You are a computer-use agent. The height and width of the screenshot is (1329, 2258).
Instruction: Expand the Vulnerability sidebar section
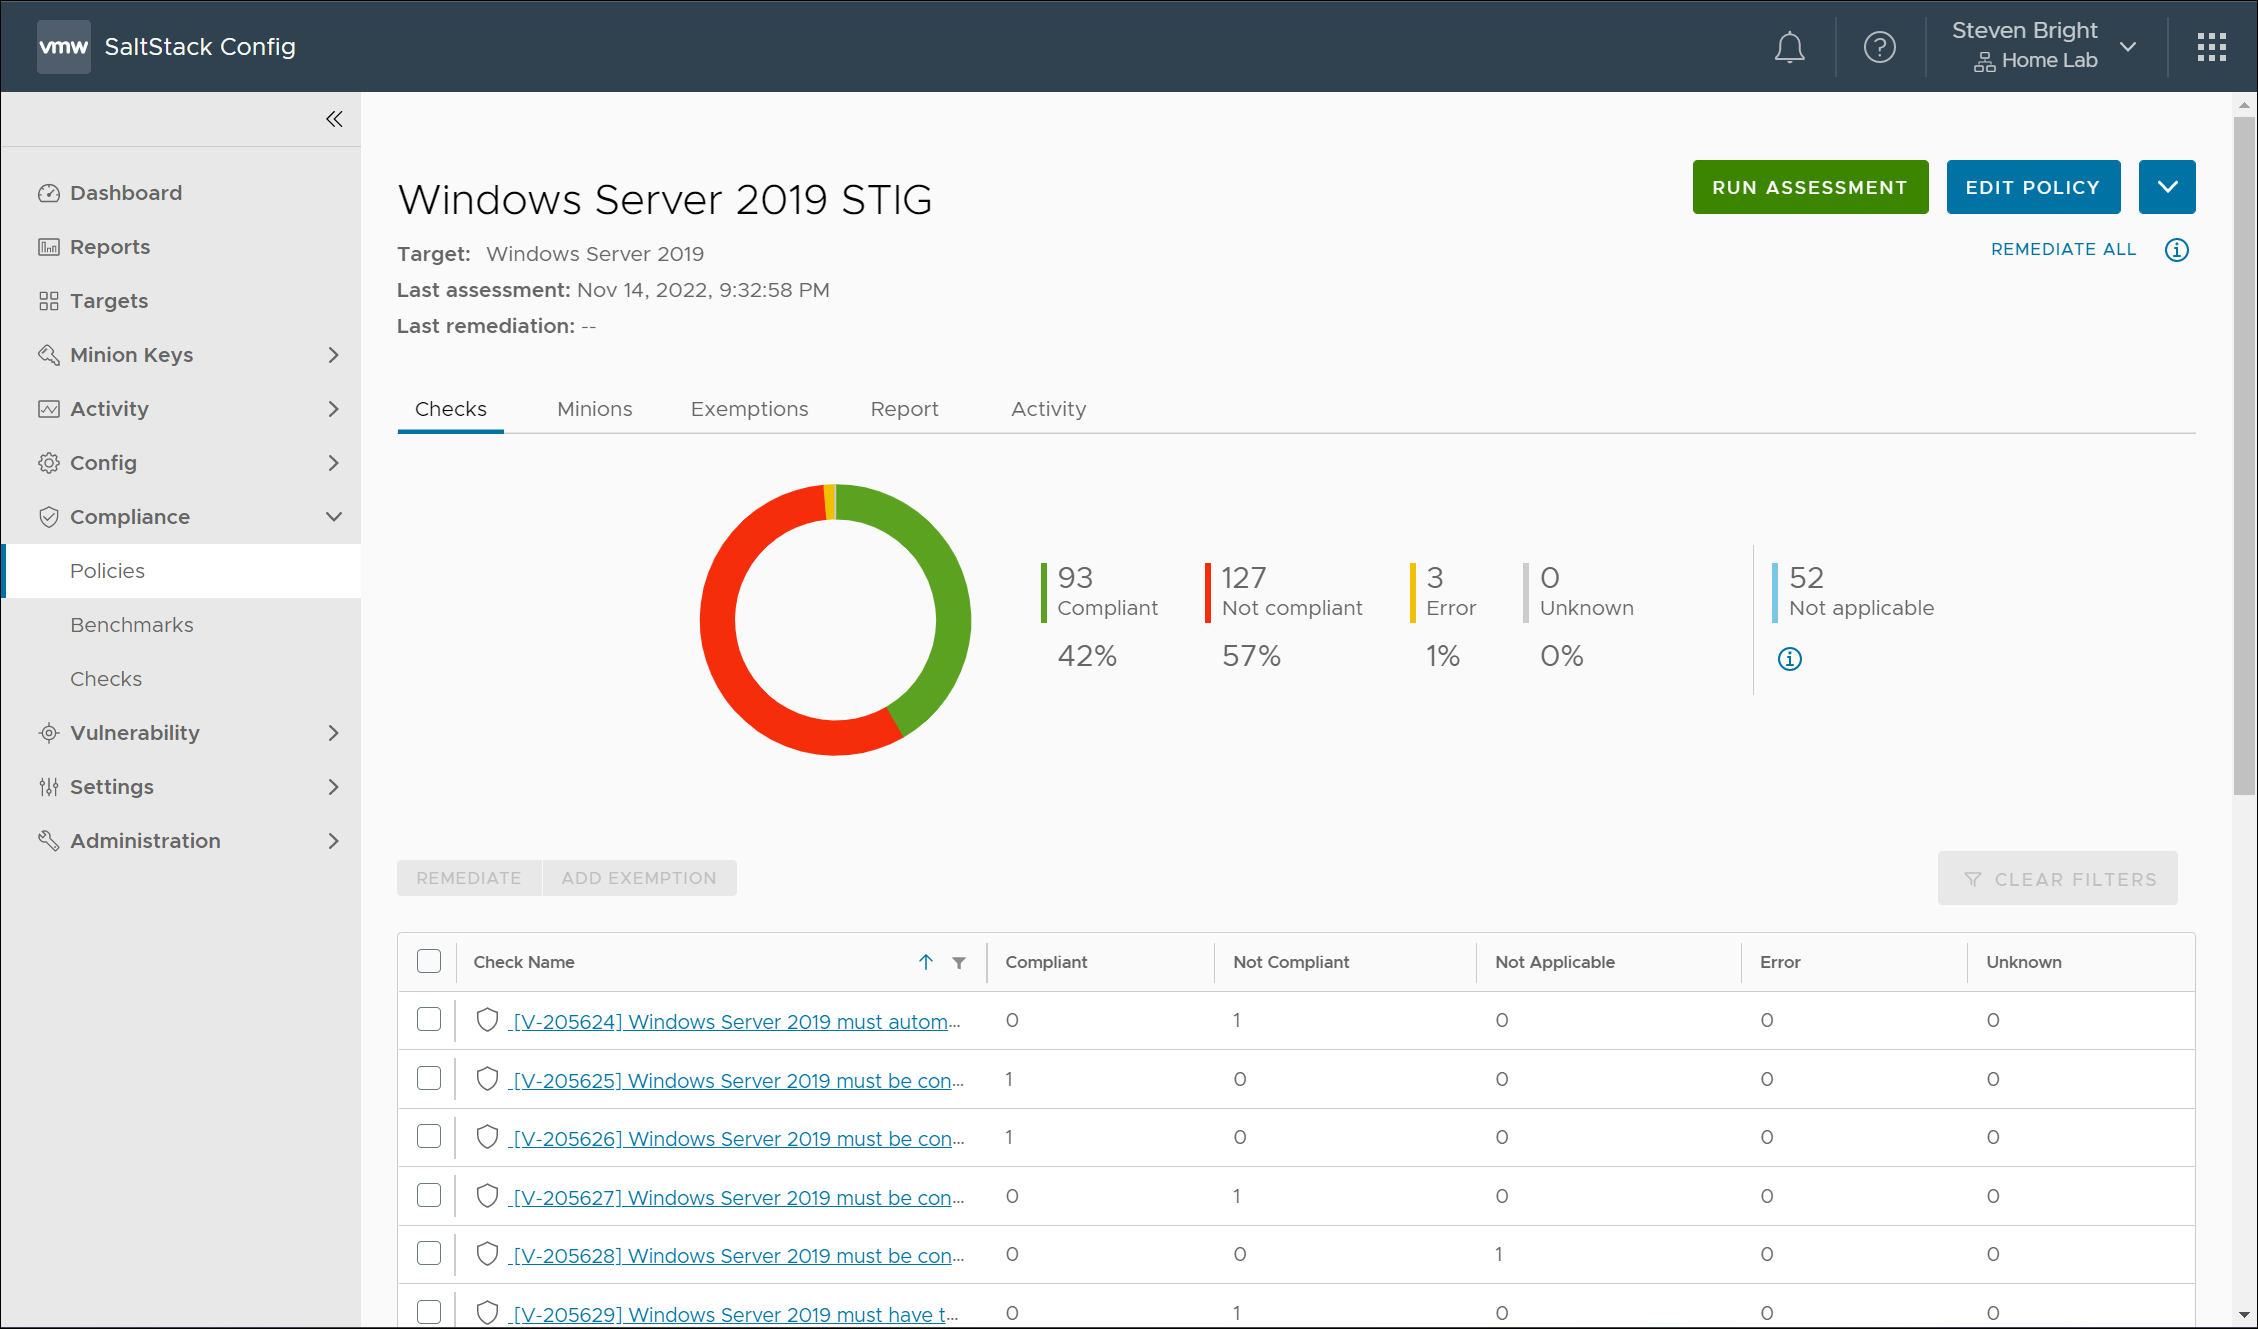[x=333, y=733]
